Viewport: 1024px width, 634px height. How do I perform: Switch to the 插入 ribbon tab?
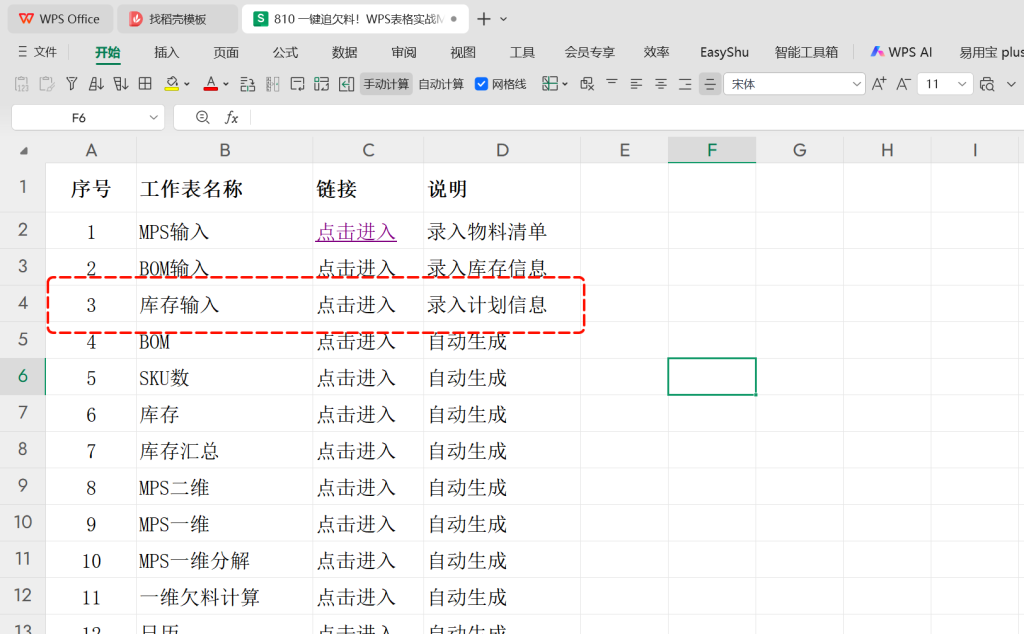click(x=167, y=52)
